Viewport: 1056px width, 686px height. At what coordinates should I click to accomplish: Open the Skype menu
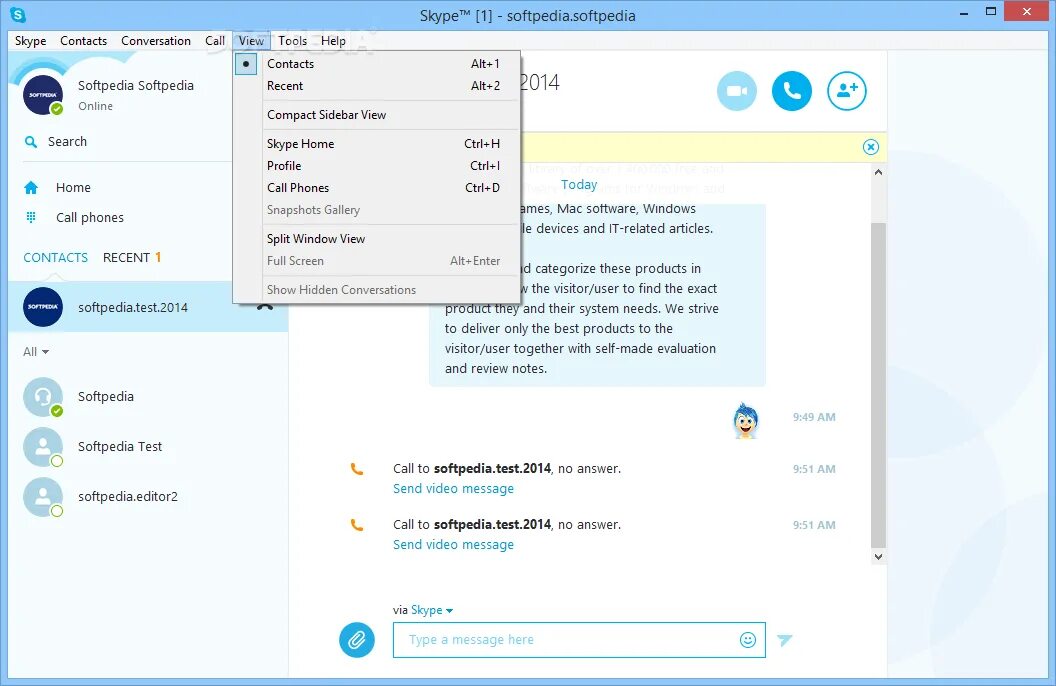pyautogui.click(x=30, y=41)
